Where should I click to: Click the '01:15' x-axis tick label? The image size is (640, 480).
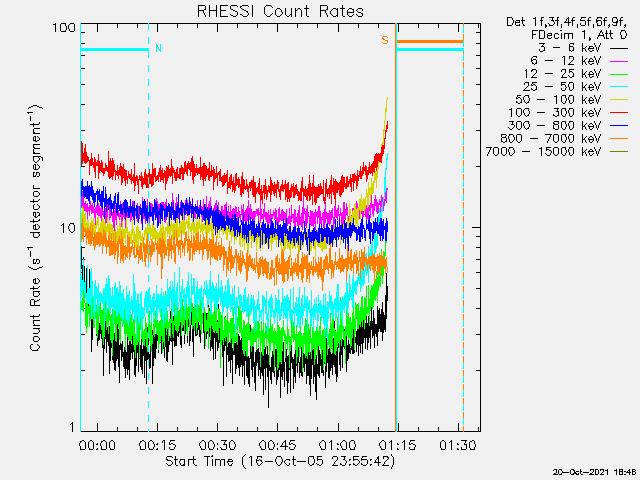(398, 445)
